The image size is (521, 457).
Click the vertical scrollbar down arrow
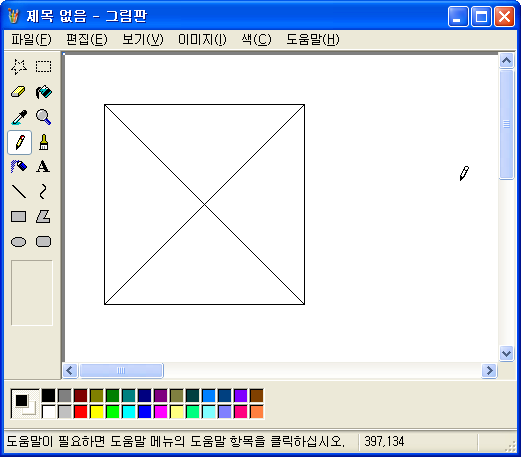pos(506,353)
